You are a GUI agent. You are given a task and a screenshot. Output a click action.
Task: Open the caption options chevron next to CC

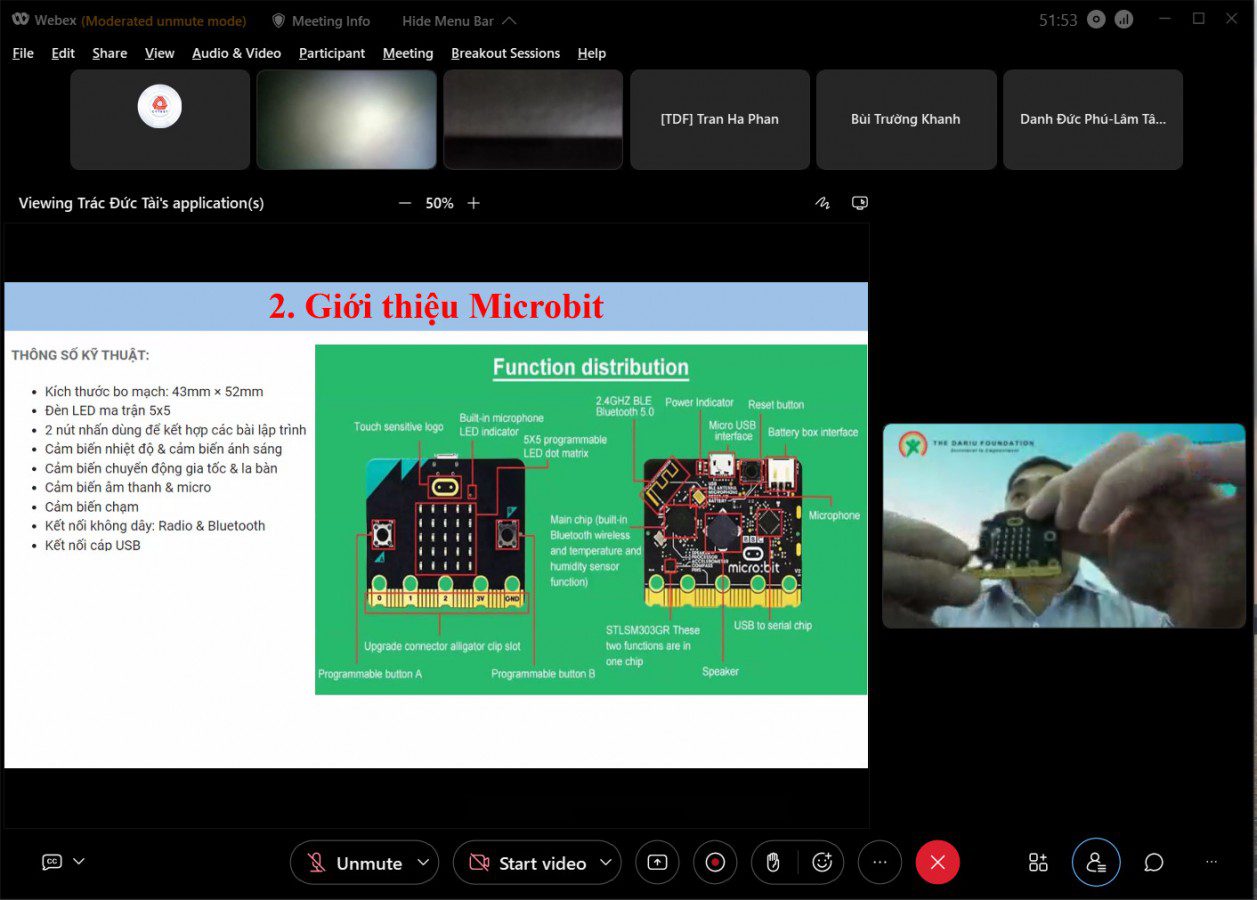79,861
